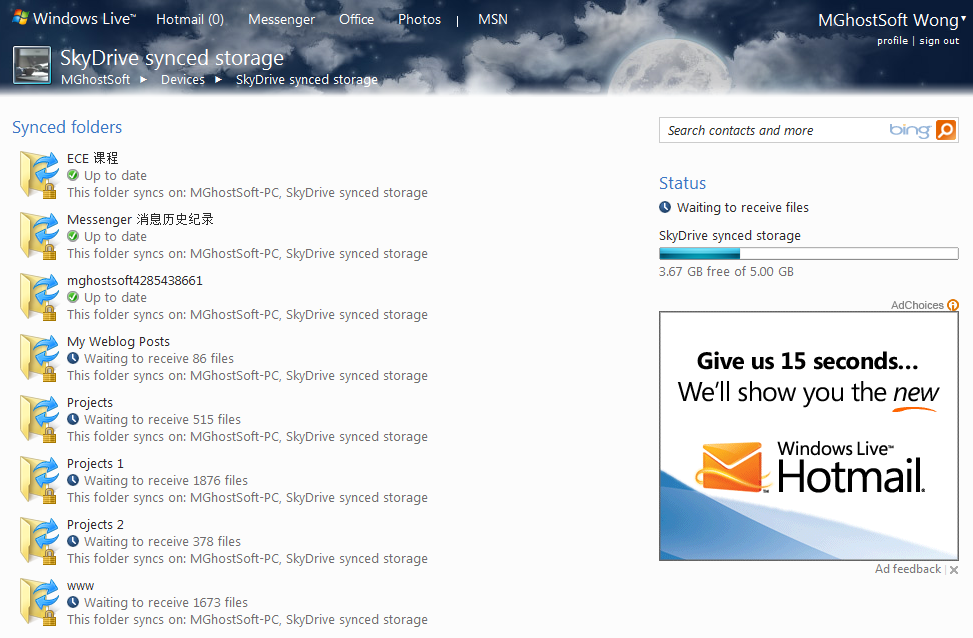Screen dimensions: 973x638
Task: Close the ad with the X icon
Action: click(x=953, y=570)
